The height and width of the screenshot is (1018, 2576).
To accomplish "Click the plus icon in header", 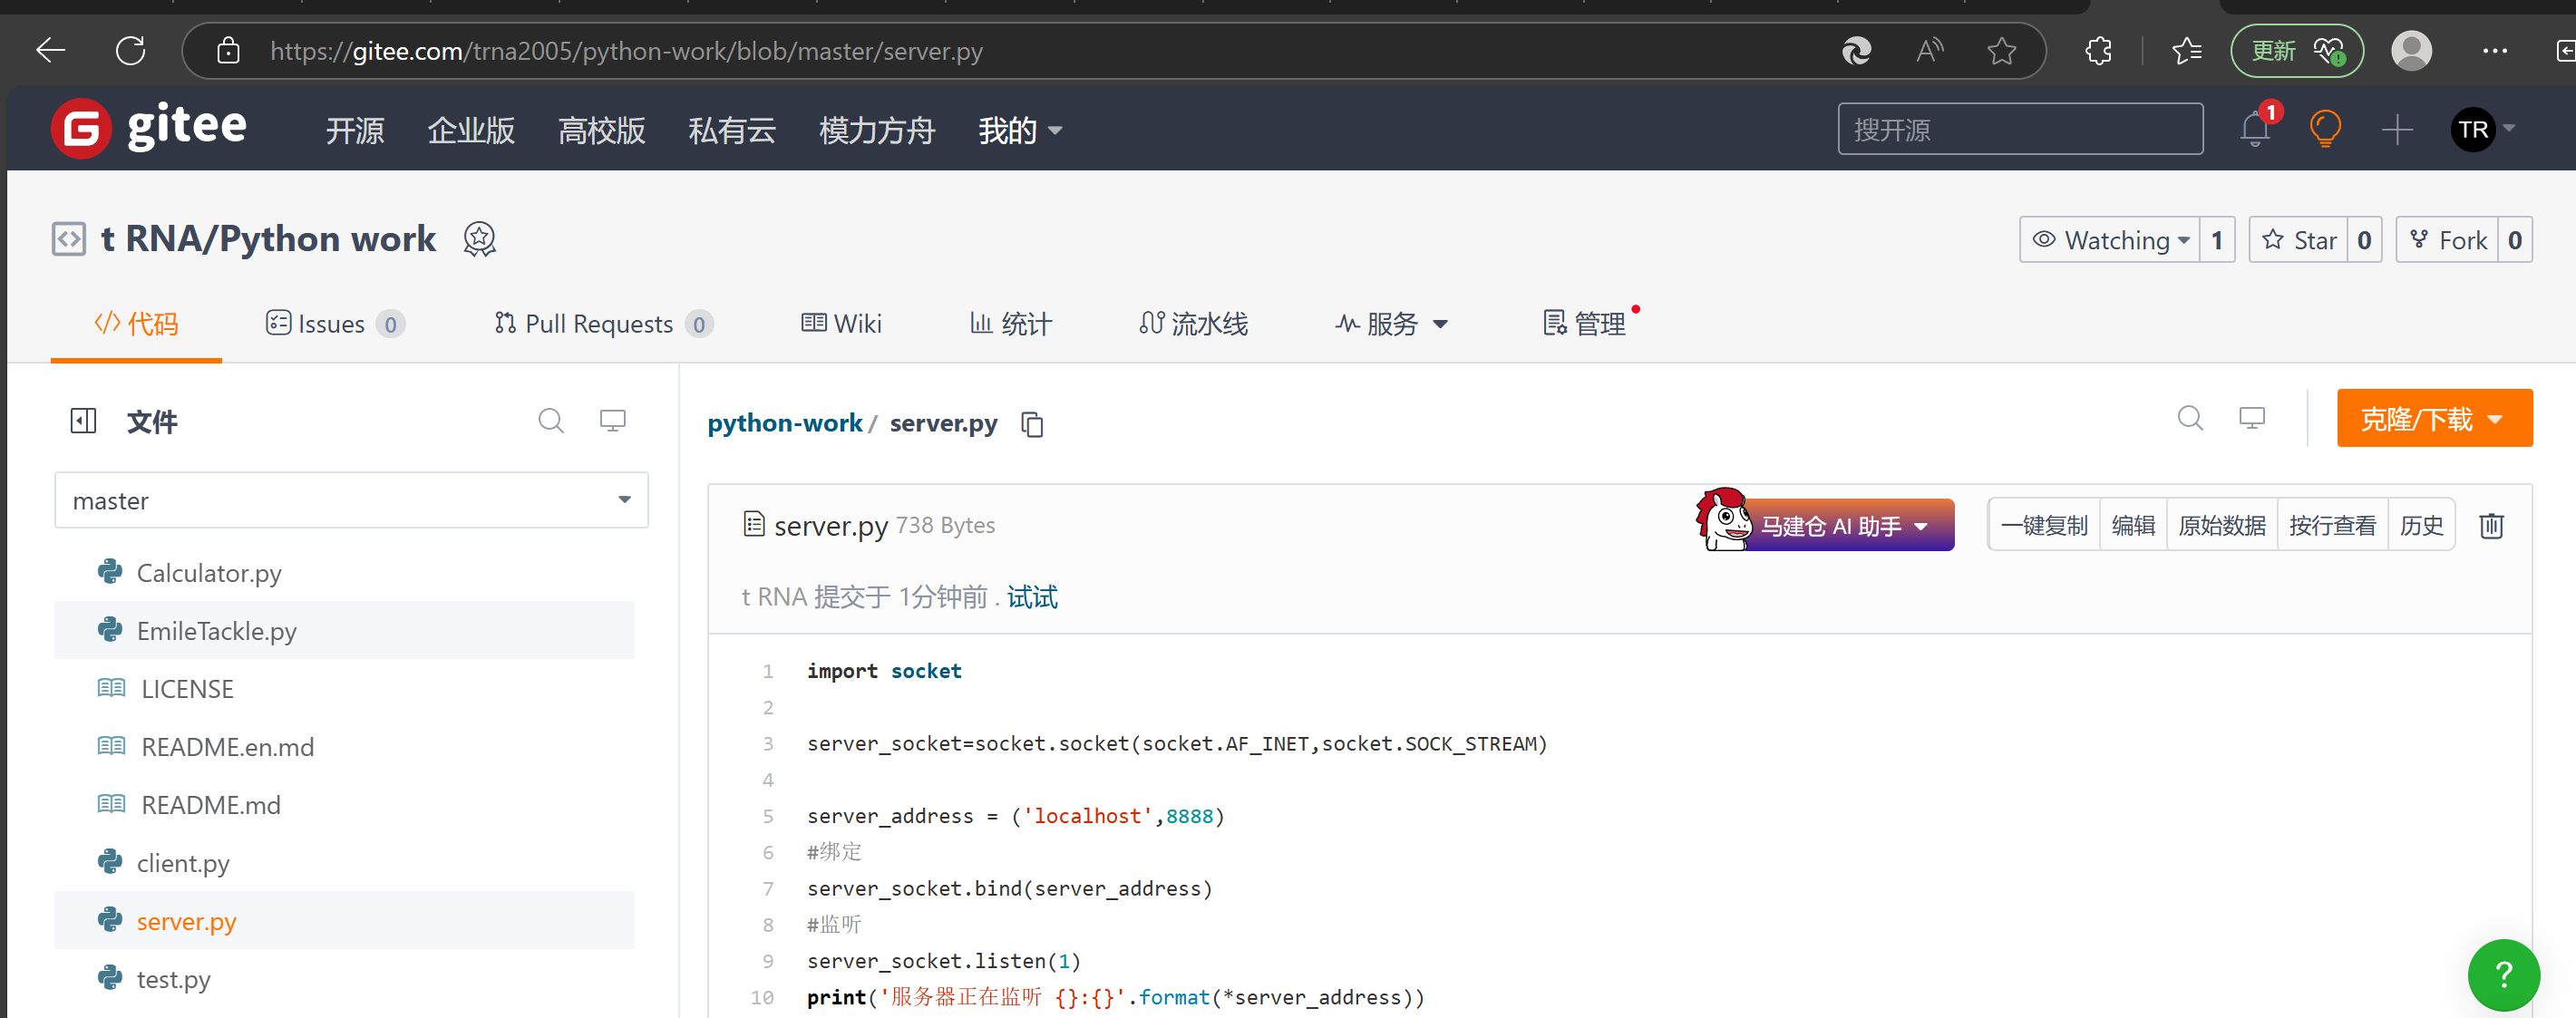I will coord(2397,130).
